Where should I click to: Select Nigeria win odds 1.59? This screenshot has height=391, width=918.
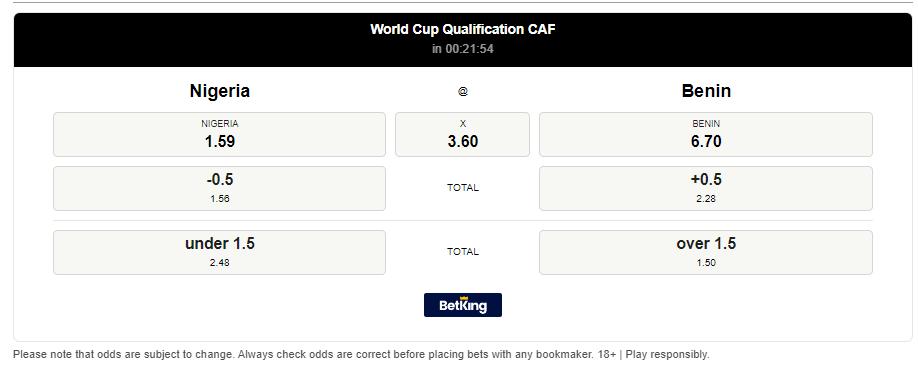[x=220, y=135]
